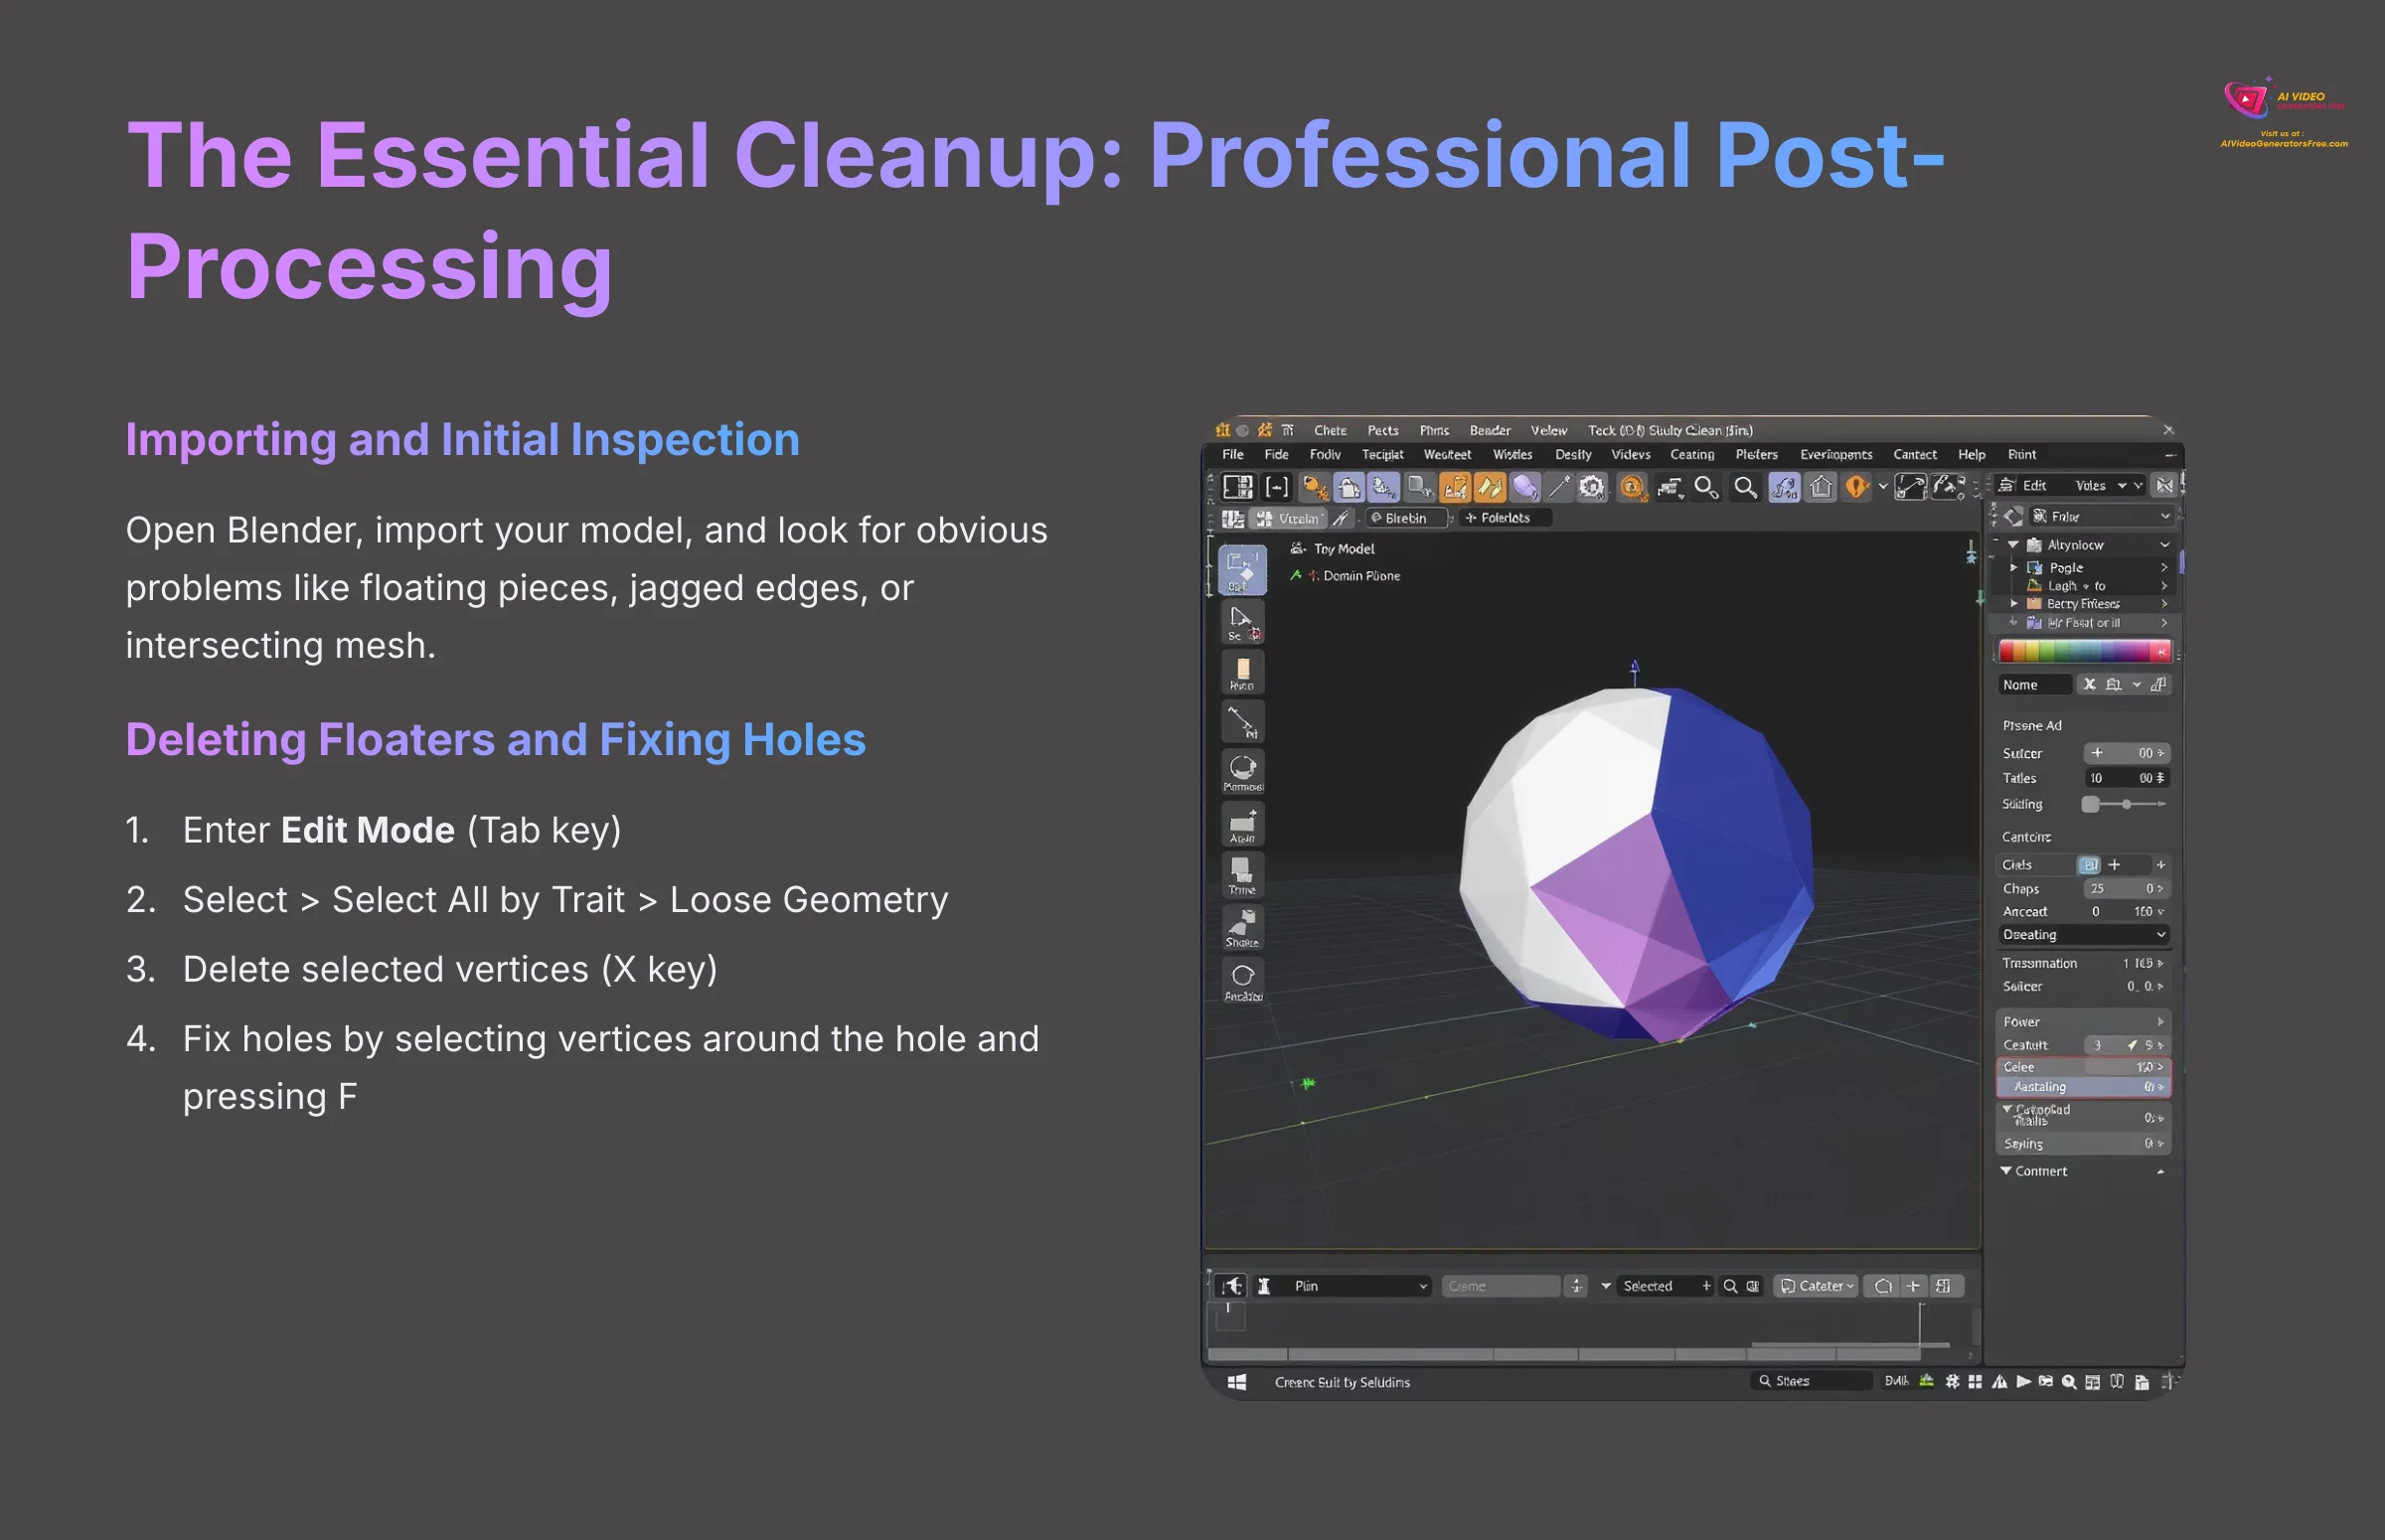Click the Staes search box in taskbar
This screenshot has width=2385, height=1540.
point(1814,1381)
